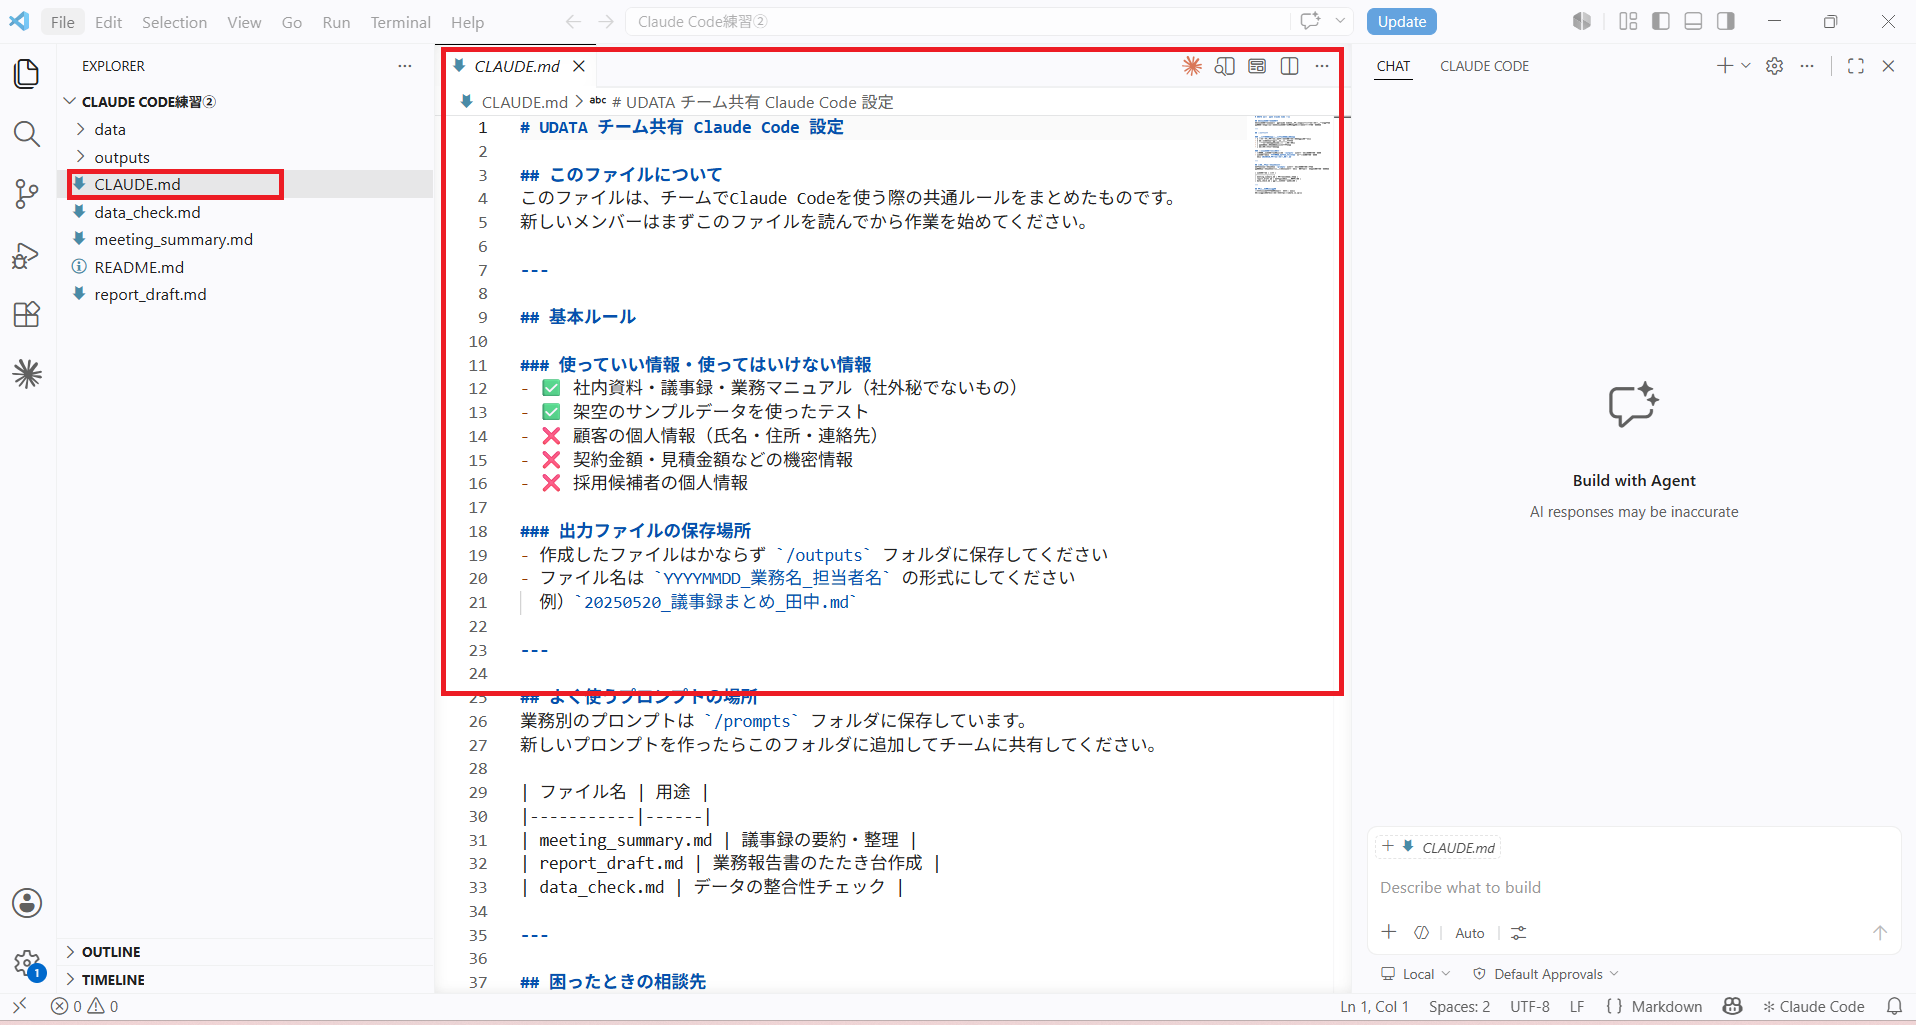Open the Search view in activity bar
Image resolution: width=1916 pixels, height=1025 pixels.
27,134
